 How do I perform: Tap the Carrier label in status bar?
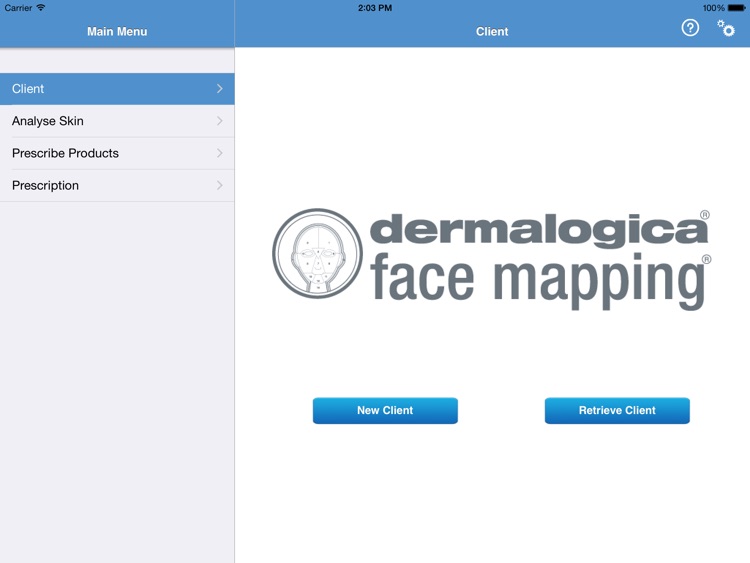coord(18,8)
